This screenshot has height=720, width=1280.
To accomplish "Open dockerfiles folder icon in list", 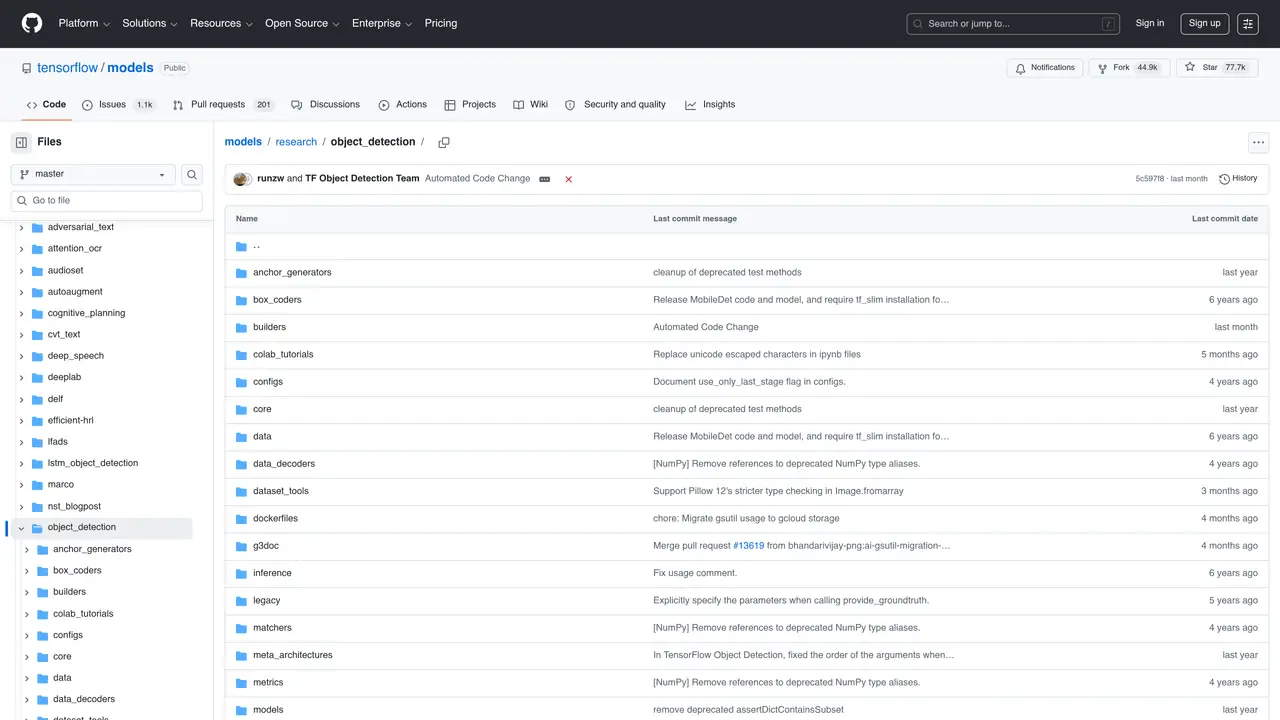I will pyautogui.click(x=241, y=519).
